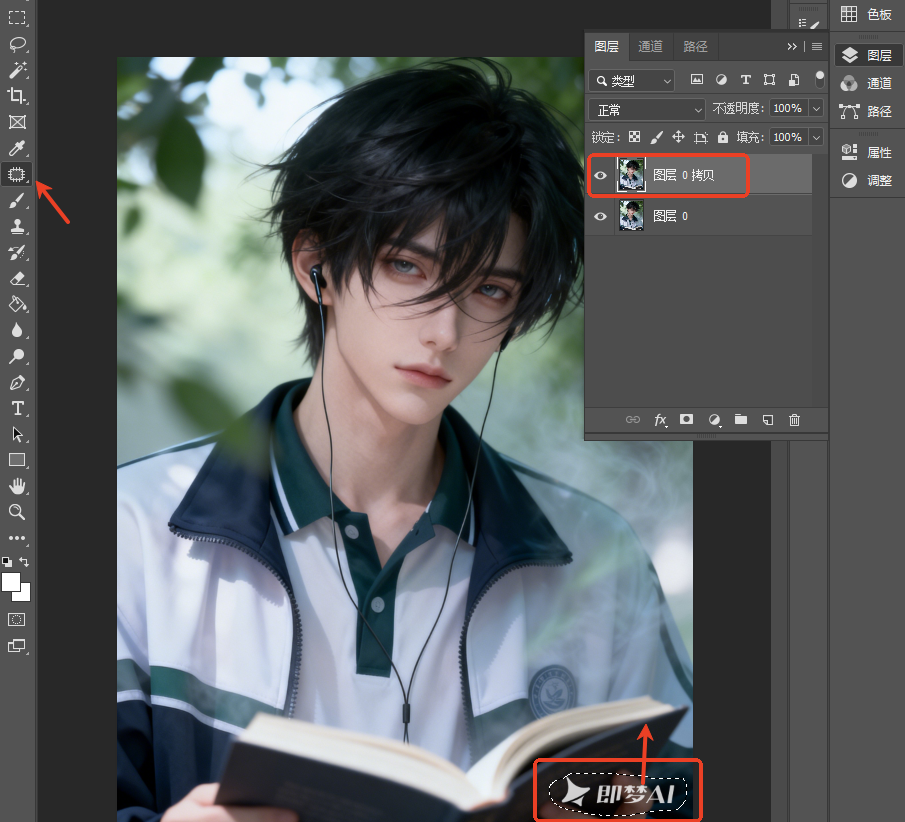Select the Magic Wand tool
The height and width of the screenshot is (822, 905).
[x=17, y=70]
